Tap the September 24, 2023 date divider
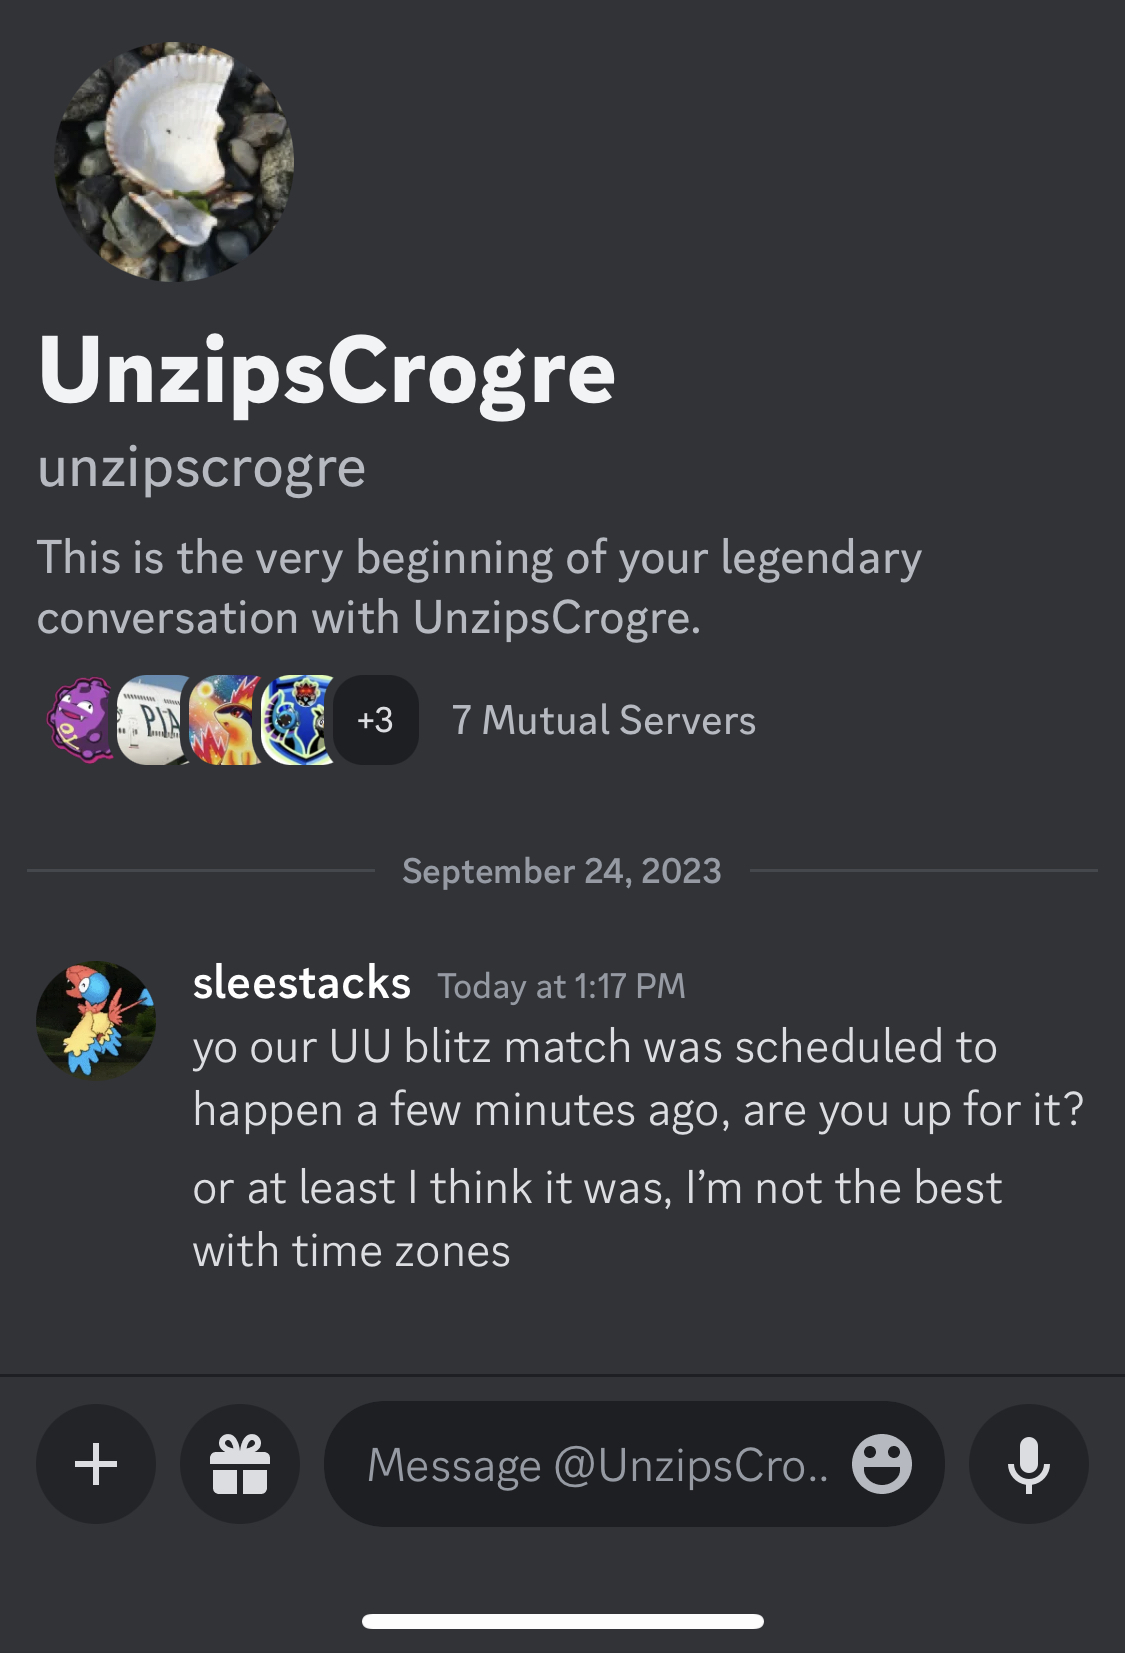Image resolution: width=1125 pixels, height=1653 pixels. [561, 871]
